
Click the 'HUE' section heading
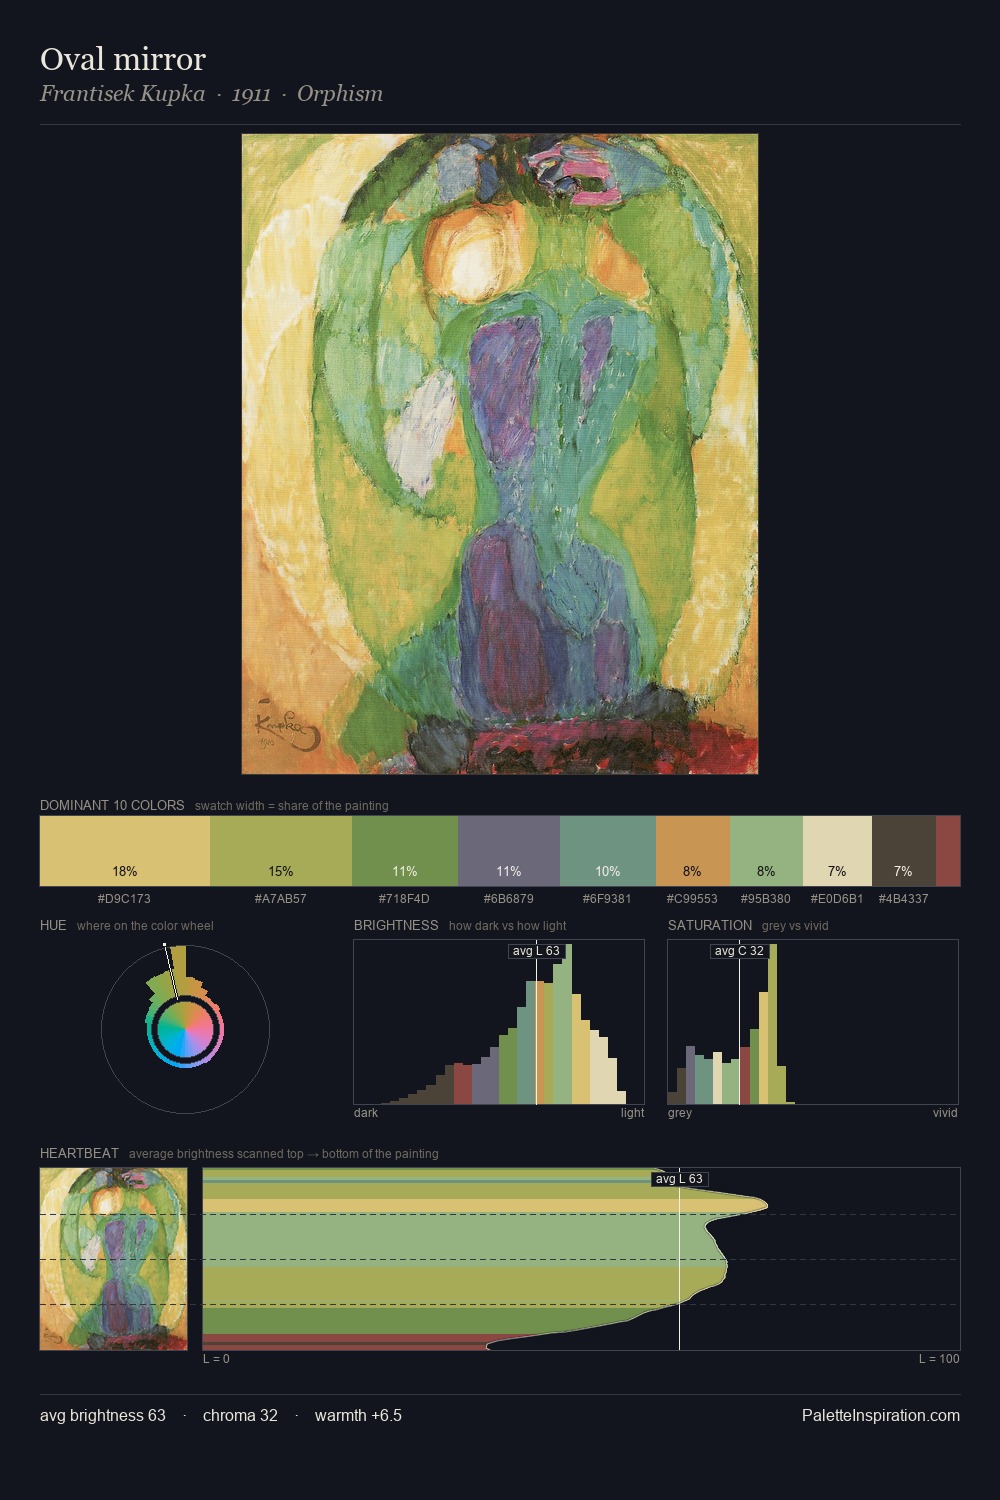(53, 925)
